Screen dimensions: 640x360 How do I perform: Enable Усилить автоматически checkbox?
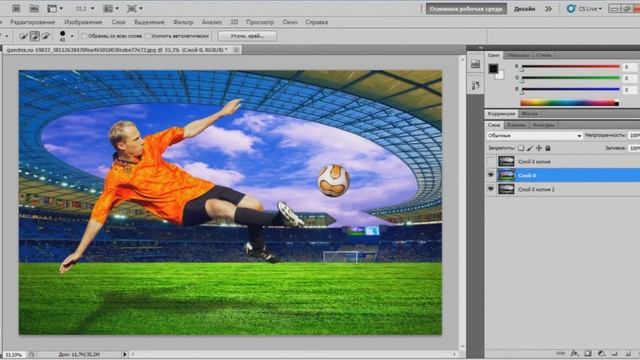[148, 36]
